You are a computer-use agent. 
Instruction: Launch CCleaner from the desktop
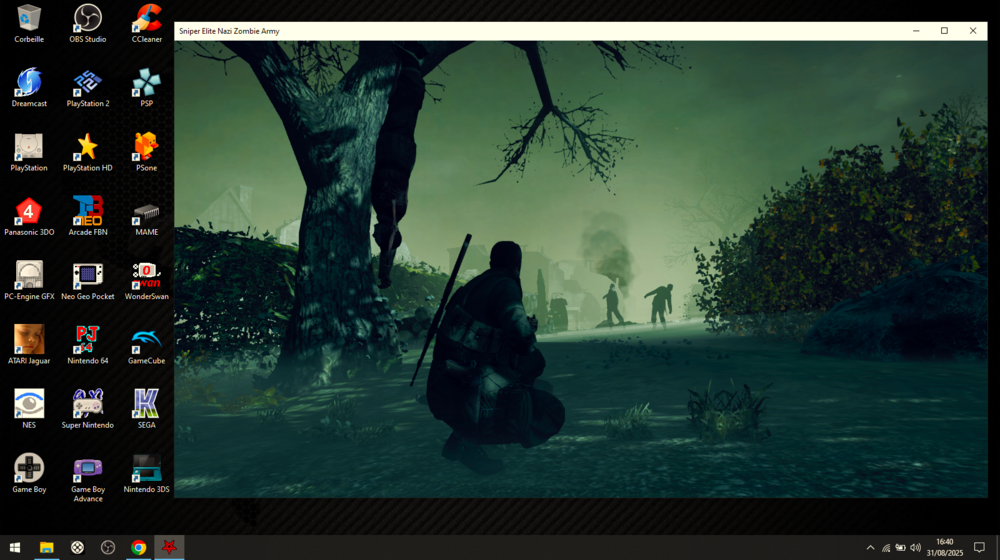point(147,19)
